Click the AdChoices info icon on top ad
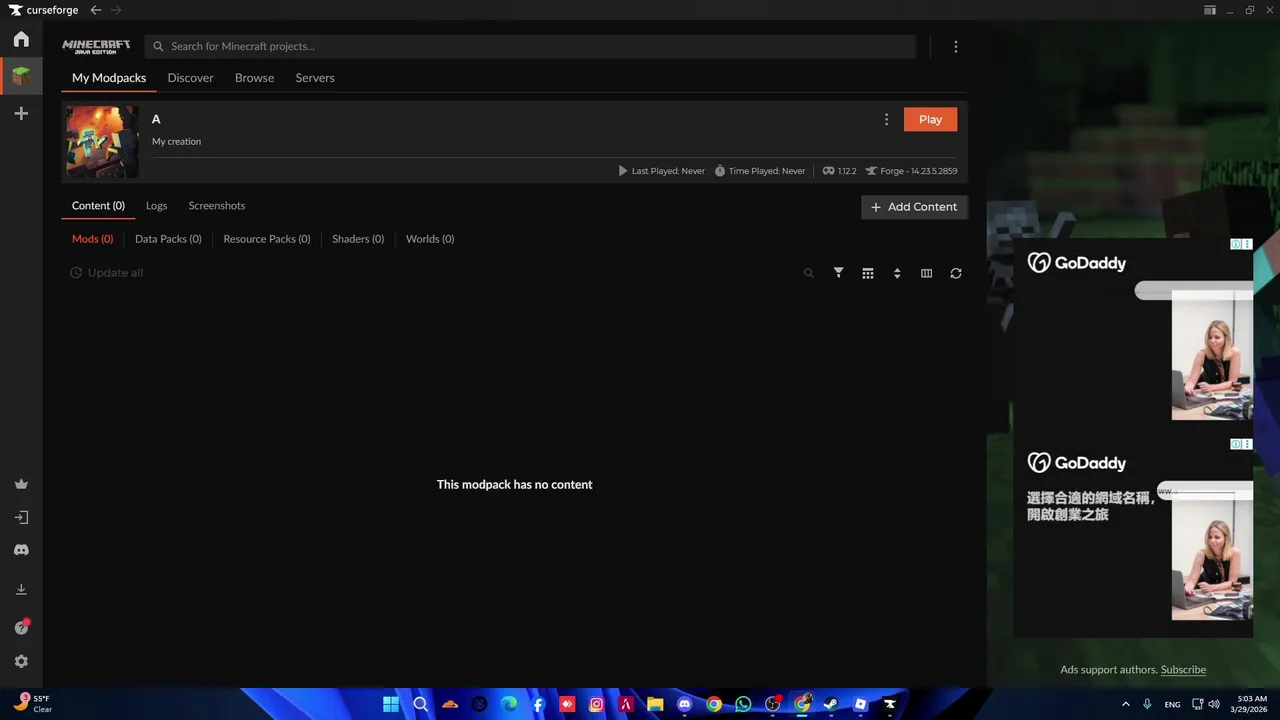The width and height of the screenshot is (1280, 720). coord(1236,244)
